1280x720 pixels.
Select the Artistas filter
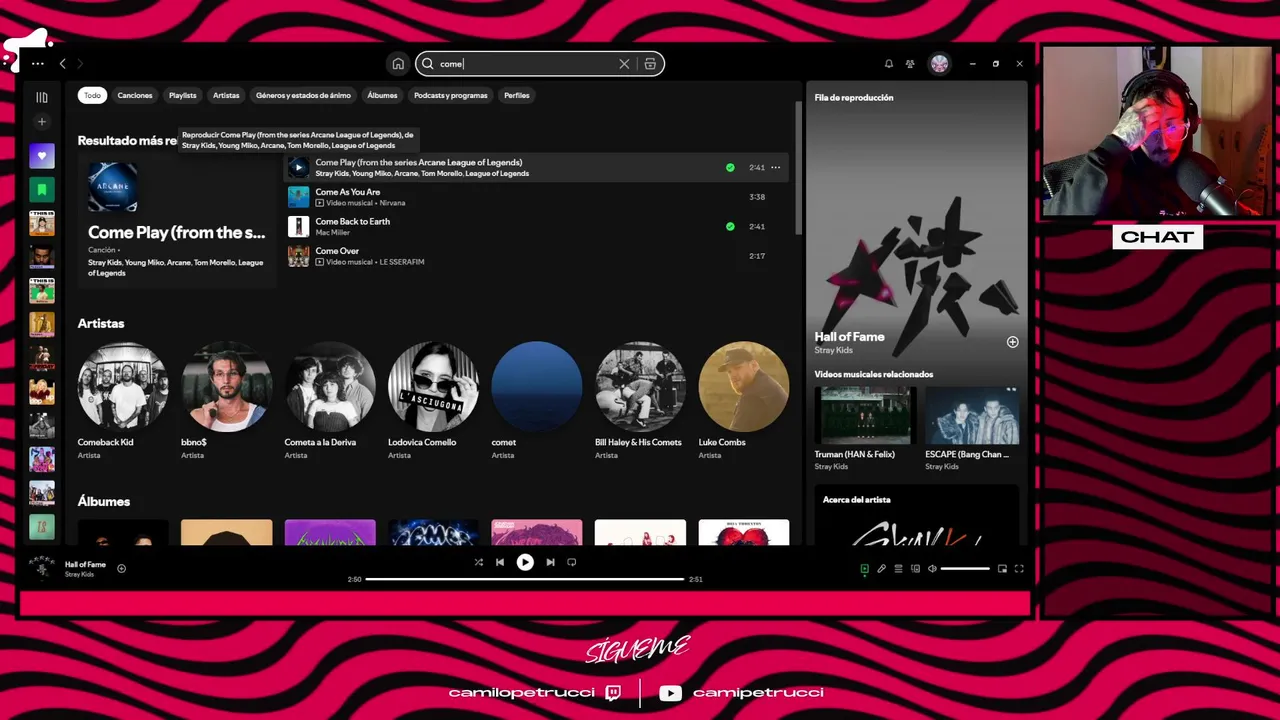click(x=226, y=95)
